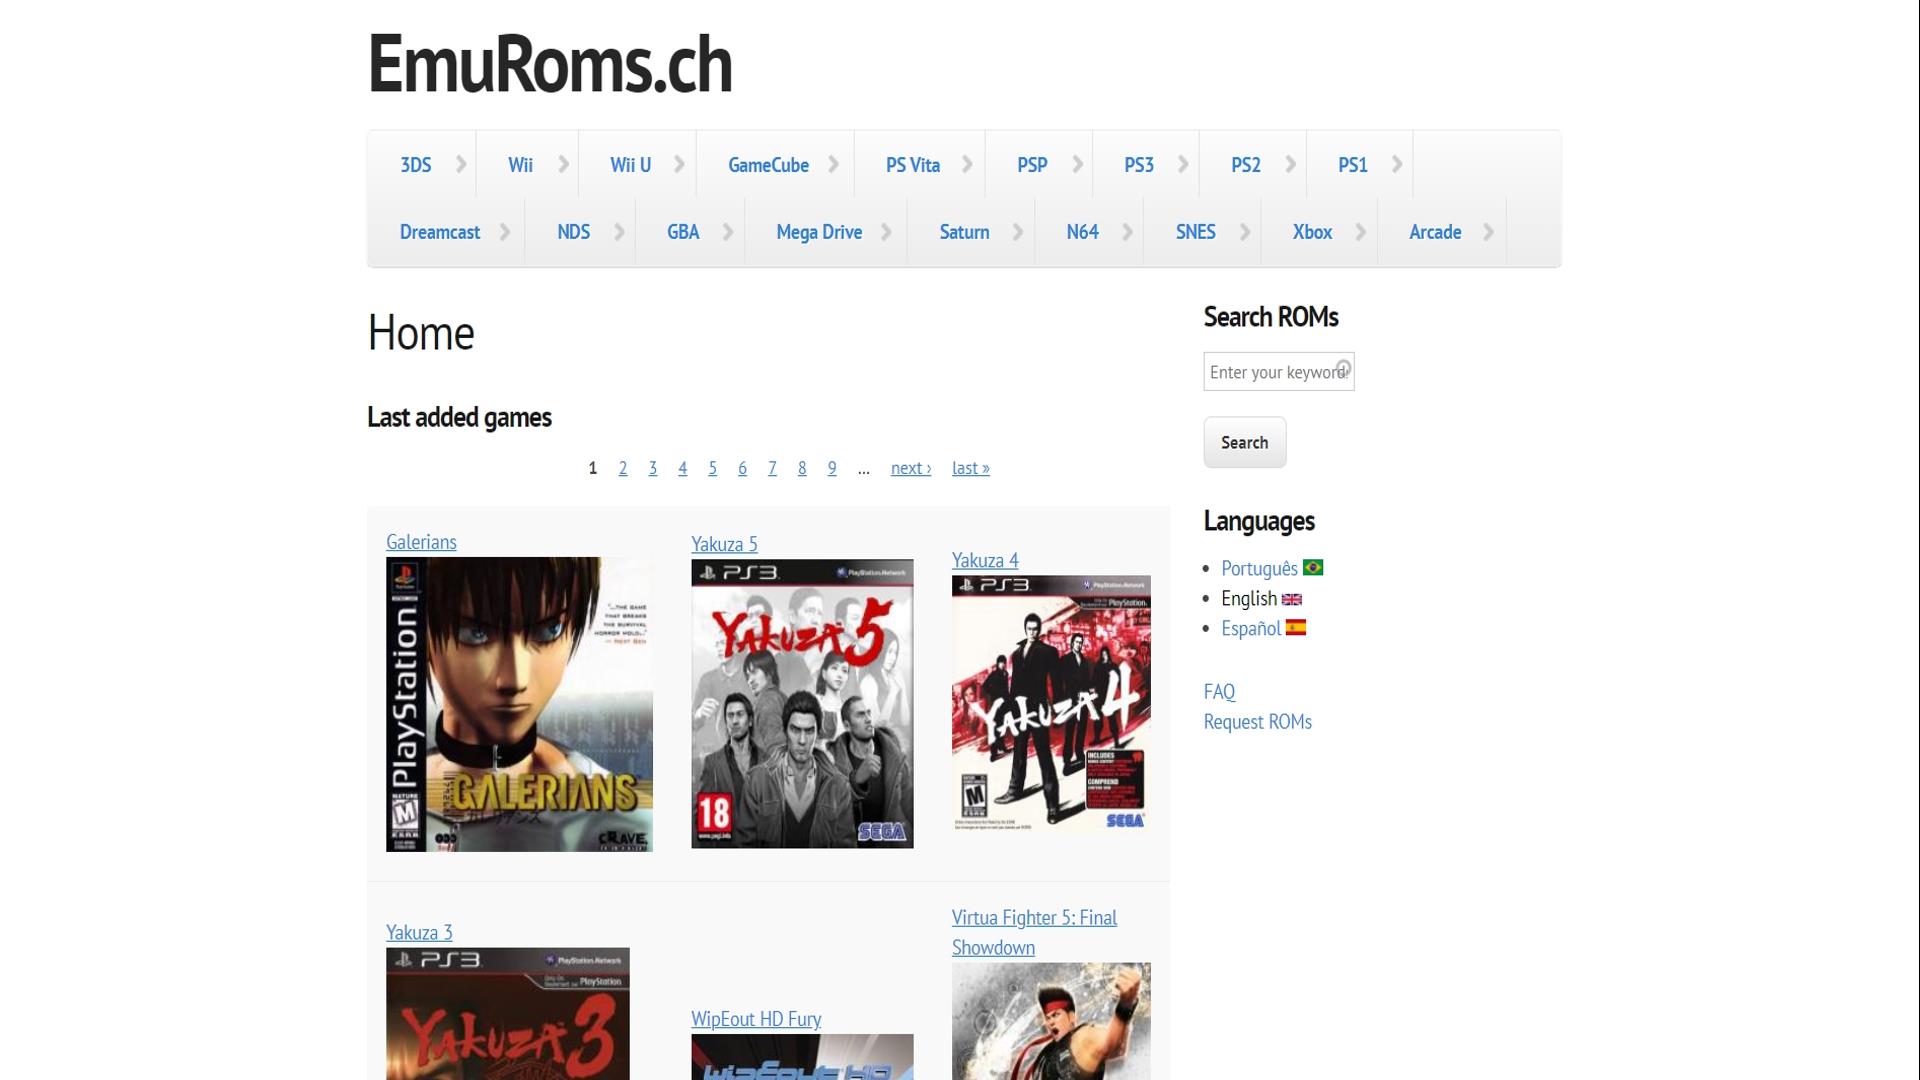Open the FAQ link
This screenshot has height=1080, width=1920.
point(1219,691)
